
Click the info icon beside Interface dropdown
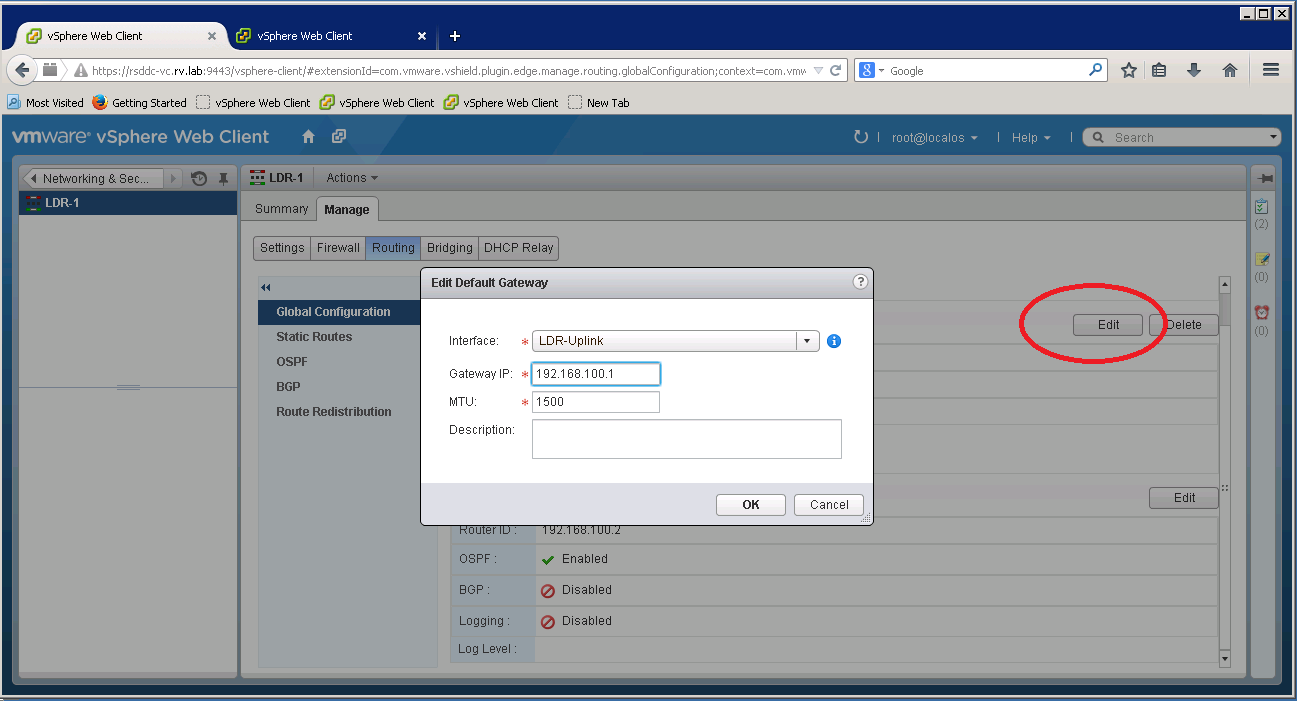point(834,341)
